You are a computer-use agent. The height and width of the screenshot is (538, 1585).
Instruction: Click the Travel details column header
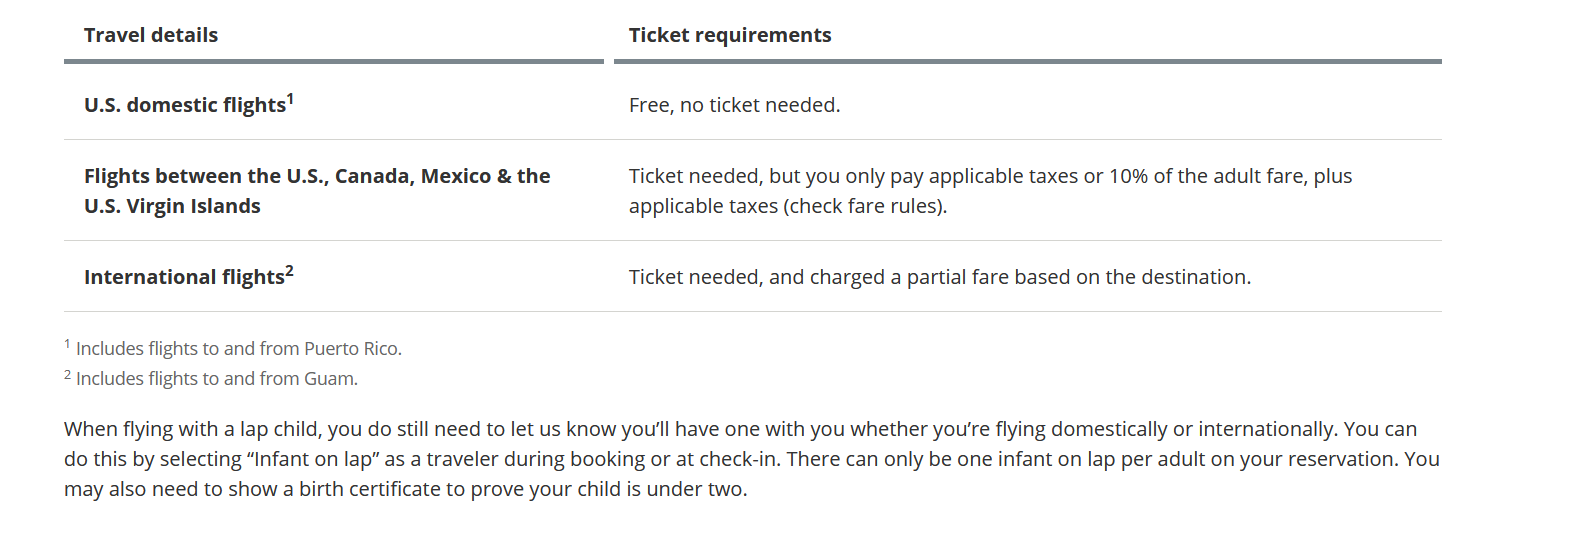[x=151, y=35]
